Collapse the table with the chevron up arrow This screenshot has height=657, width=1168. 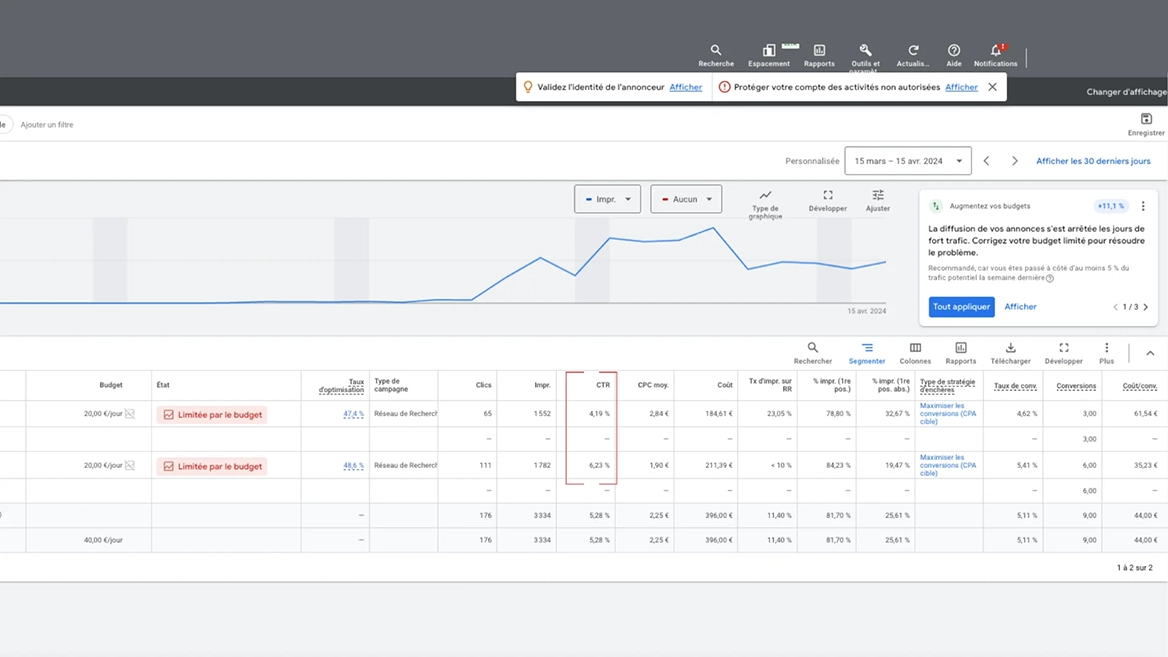pos(1150,353)
